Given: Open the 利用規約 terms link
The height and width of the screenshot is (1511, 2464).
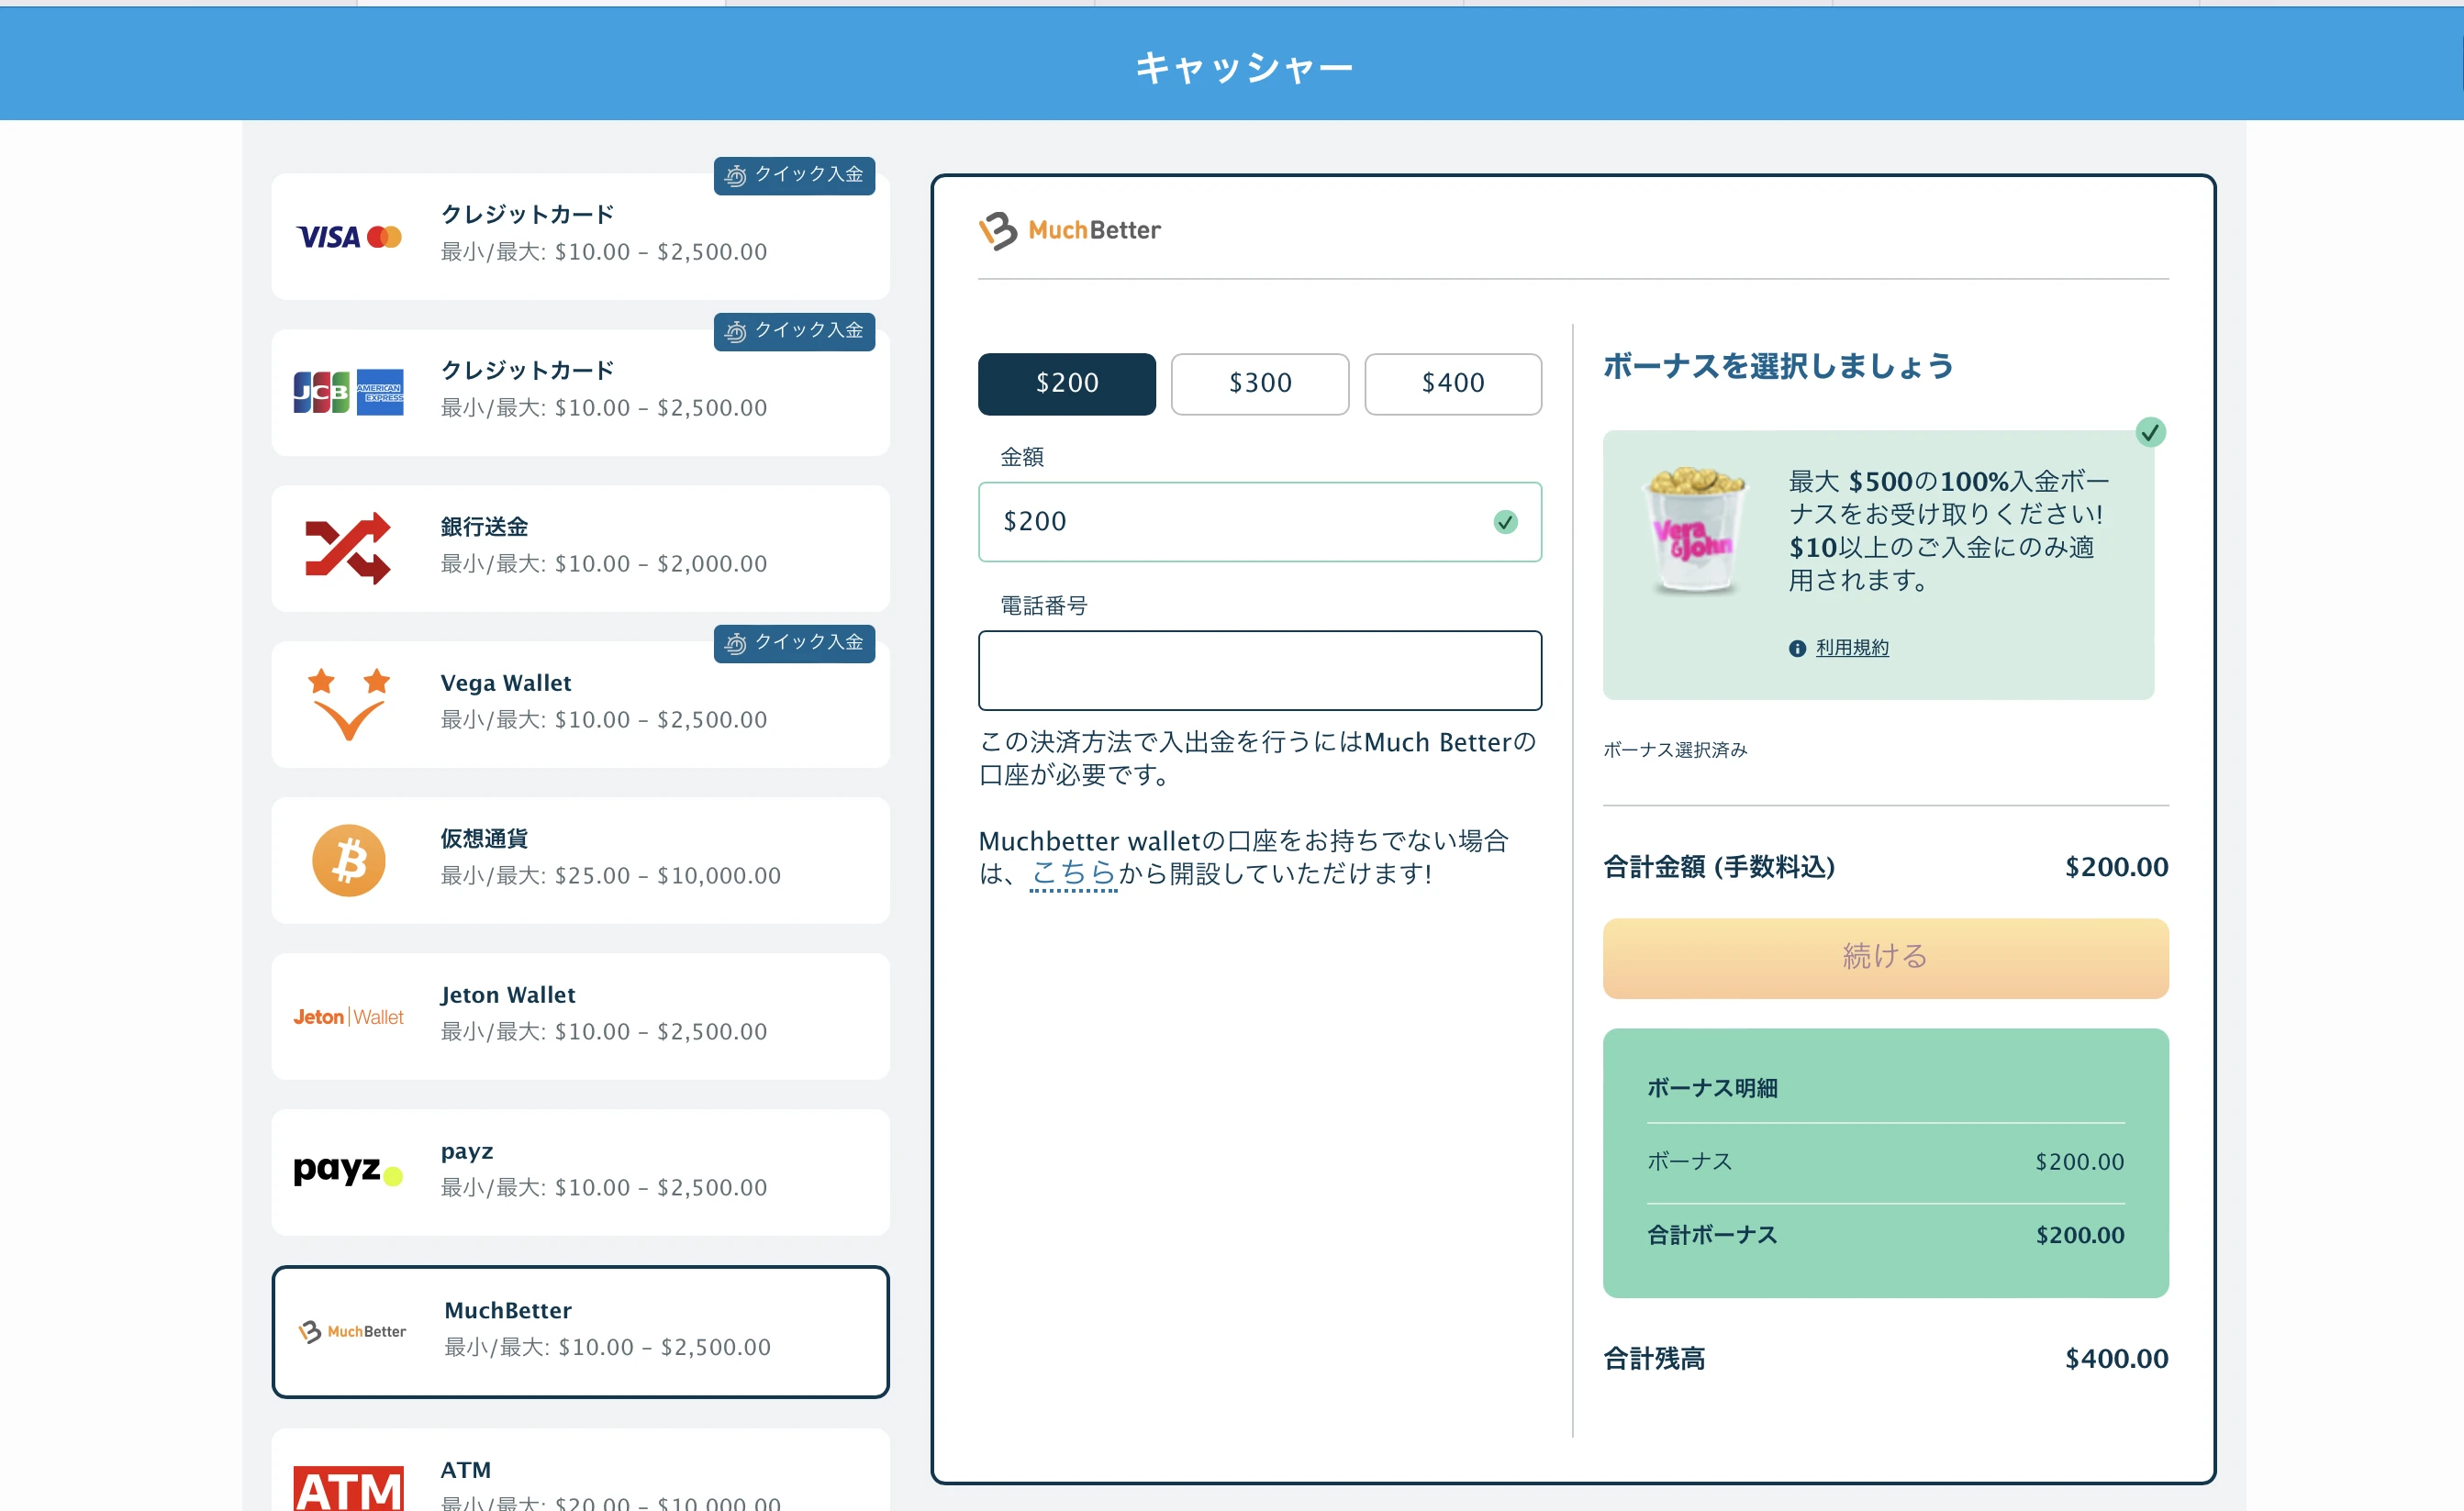Looking at the screenshot, I should pyautogui.click(x=1852, y=648).
